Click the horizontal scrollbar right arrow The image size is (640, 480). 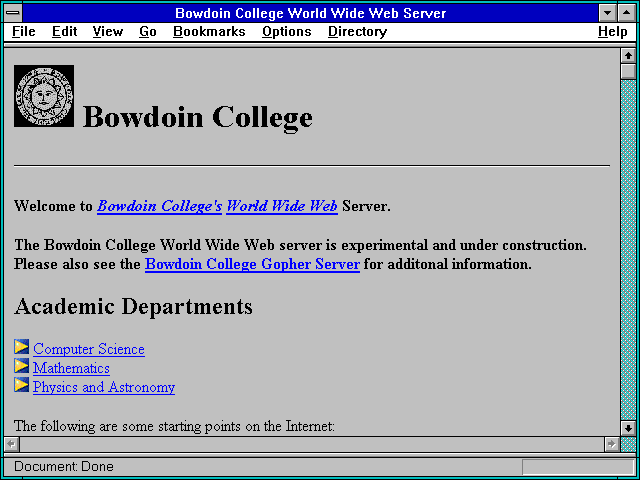pos(611,444)
